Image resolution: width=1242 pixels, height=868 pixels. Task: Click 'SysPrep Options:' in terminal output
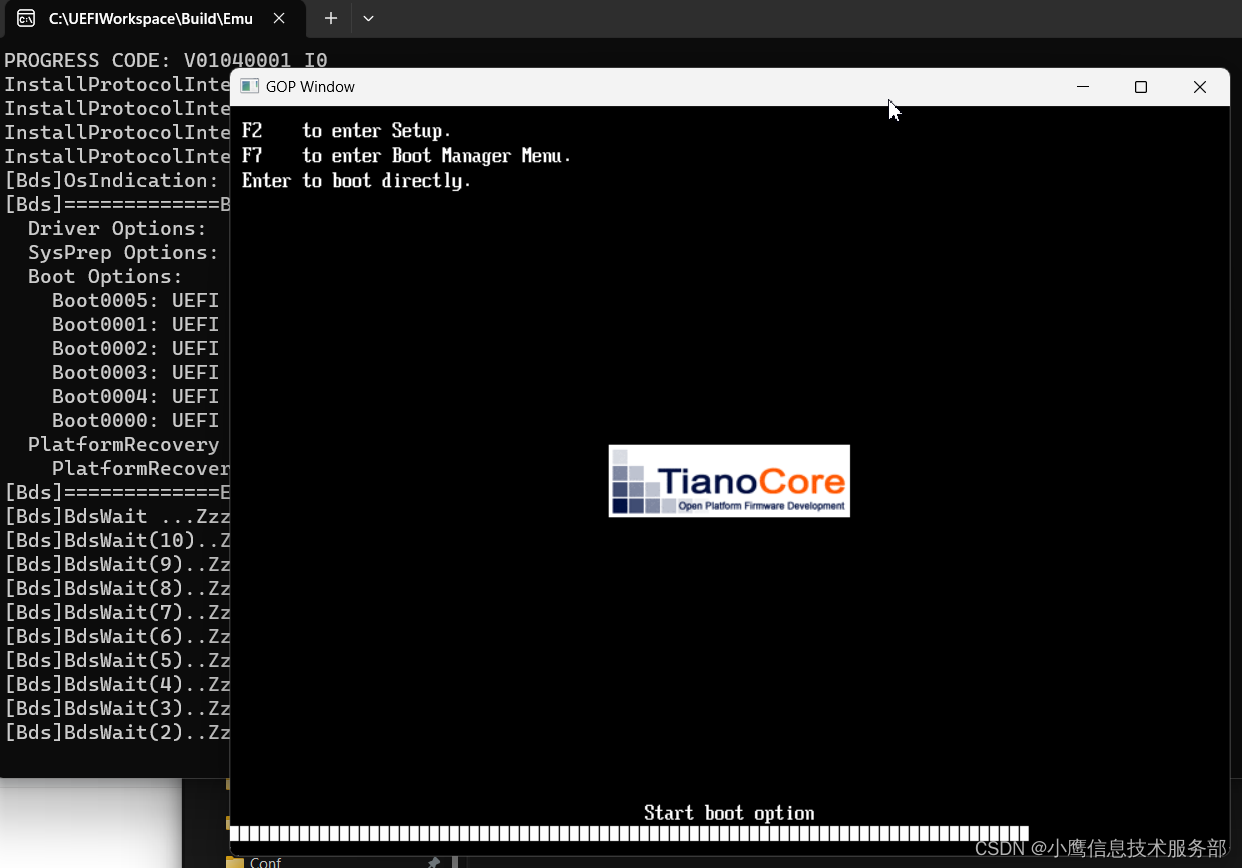point(123,252)
